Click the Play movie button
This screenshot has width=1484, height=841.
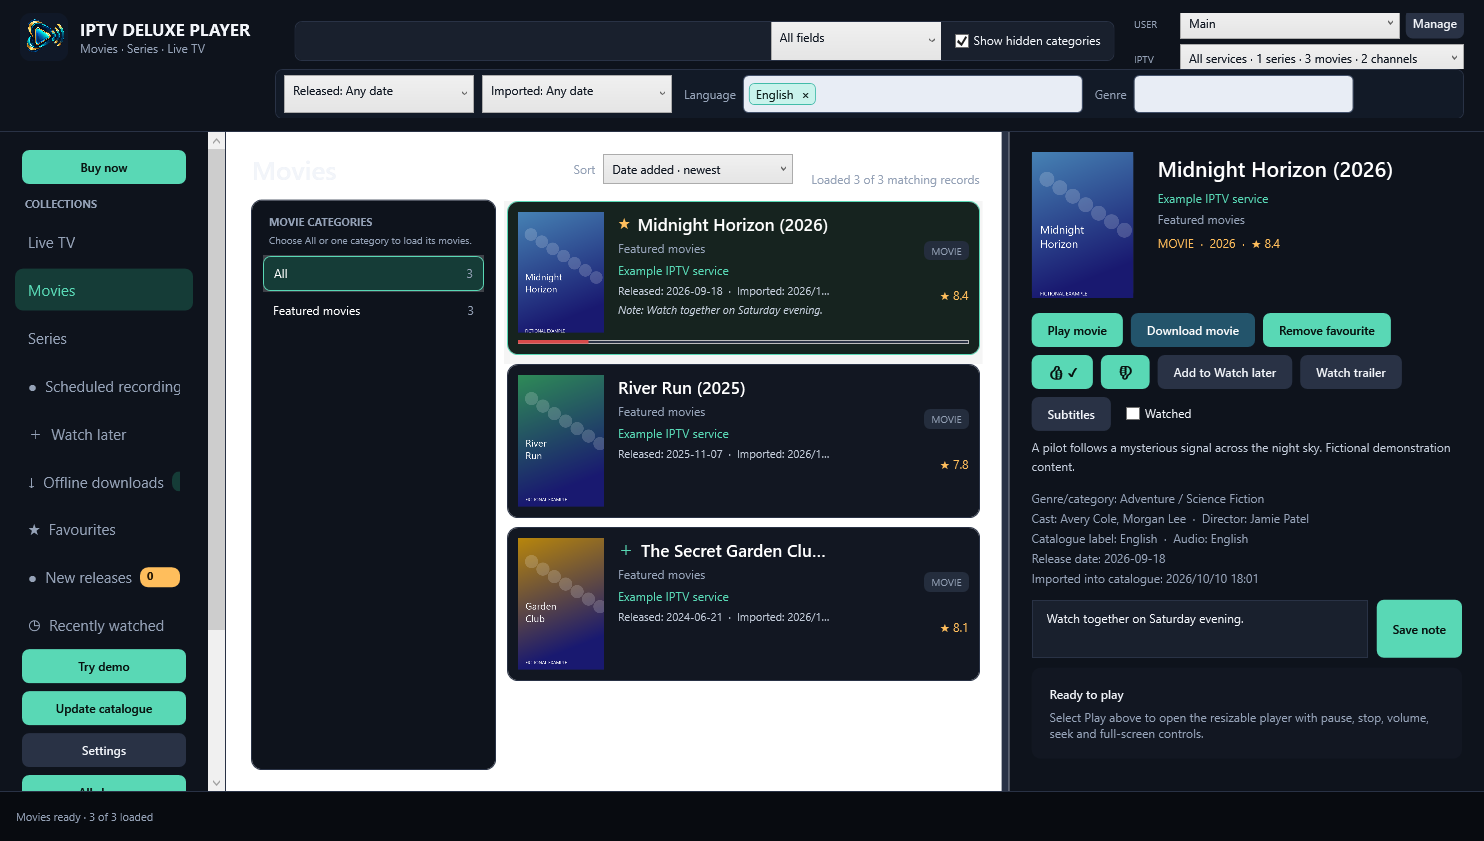coord(1077,330)
